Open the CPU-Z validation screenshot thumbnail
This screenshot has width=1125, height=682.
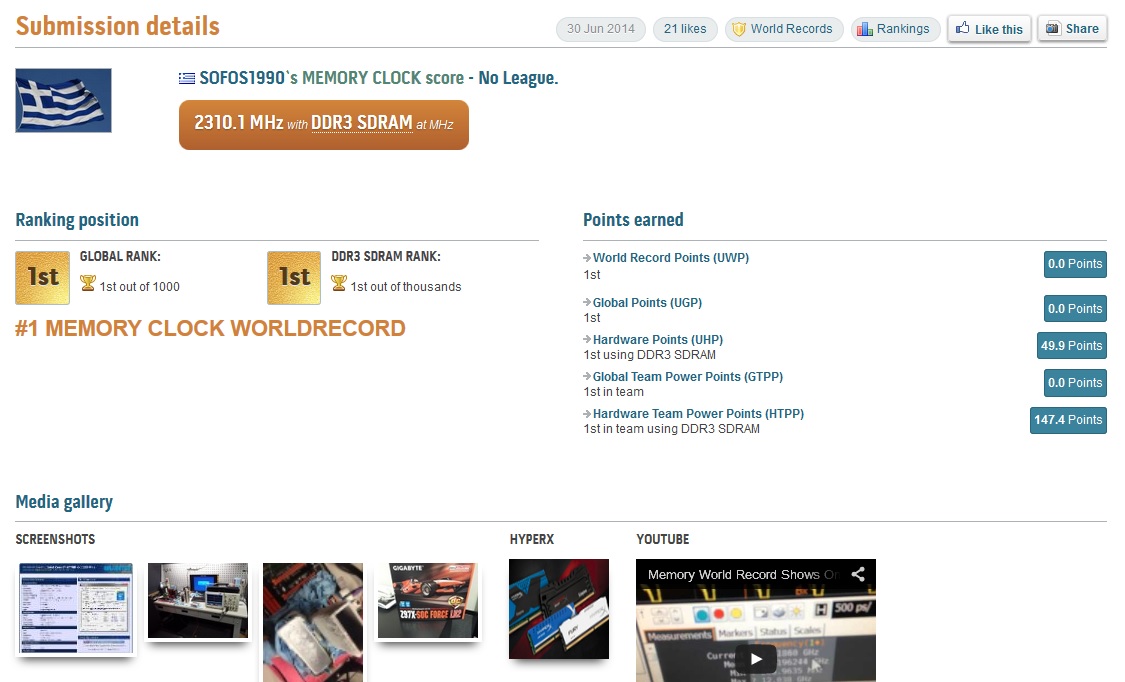click(x=76, y=608)
